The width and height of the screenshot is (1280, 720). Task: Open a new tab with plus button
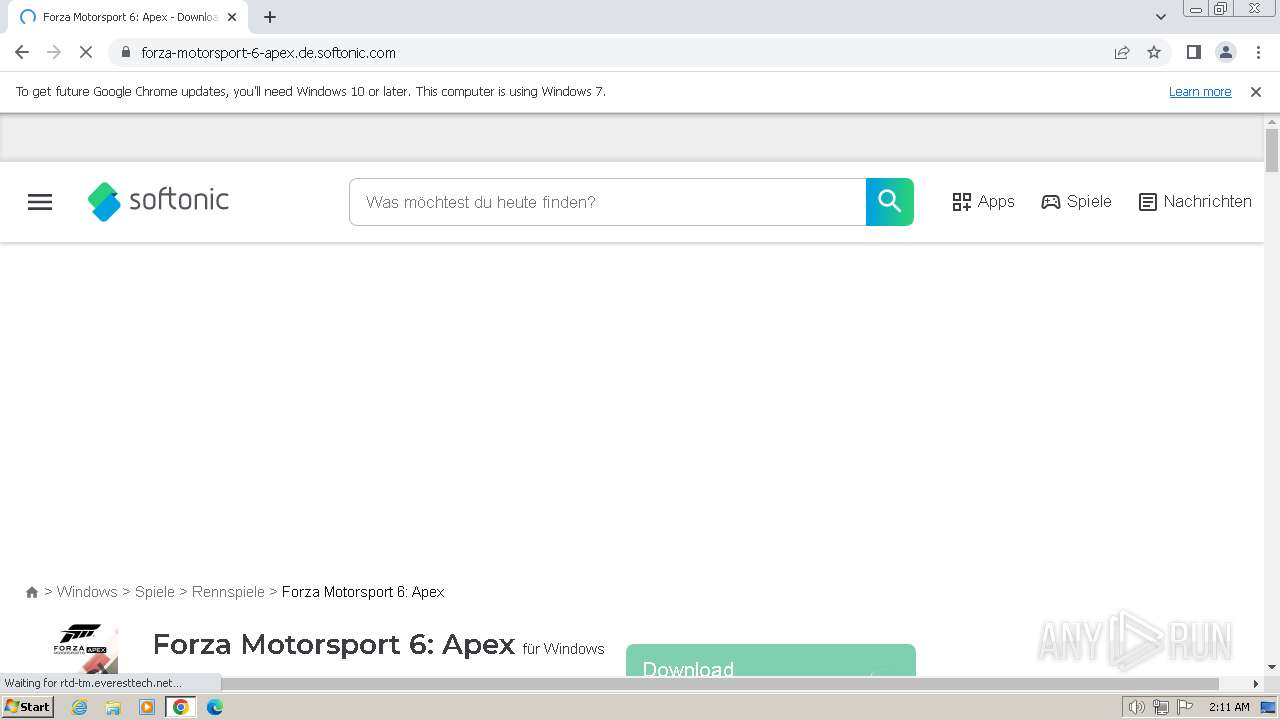tap(269, 17)
